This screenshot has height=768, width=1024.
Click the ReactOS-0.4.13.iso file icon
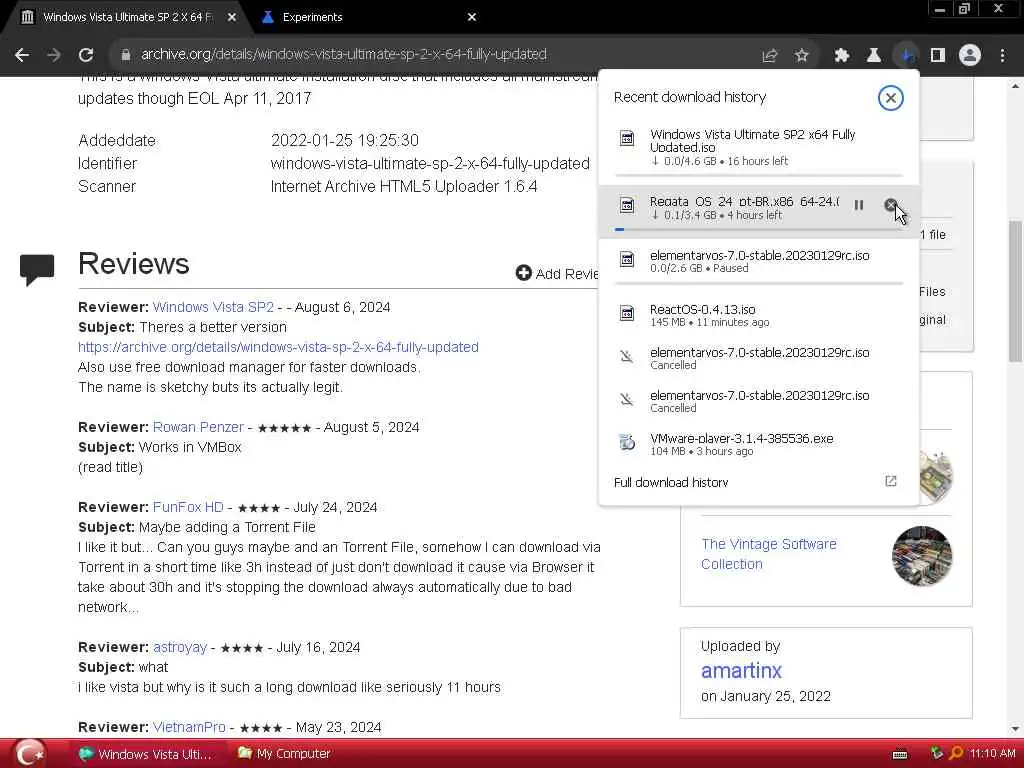click(627, 313)
